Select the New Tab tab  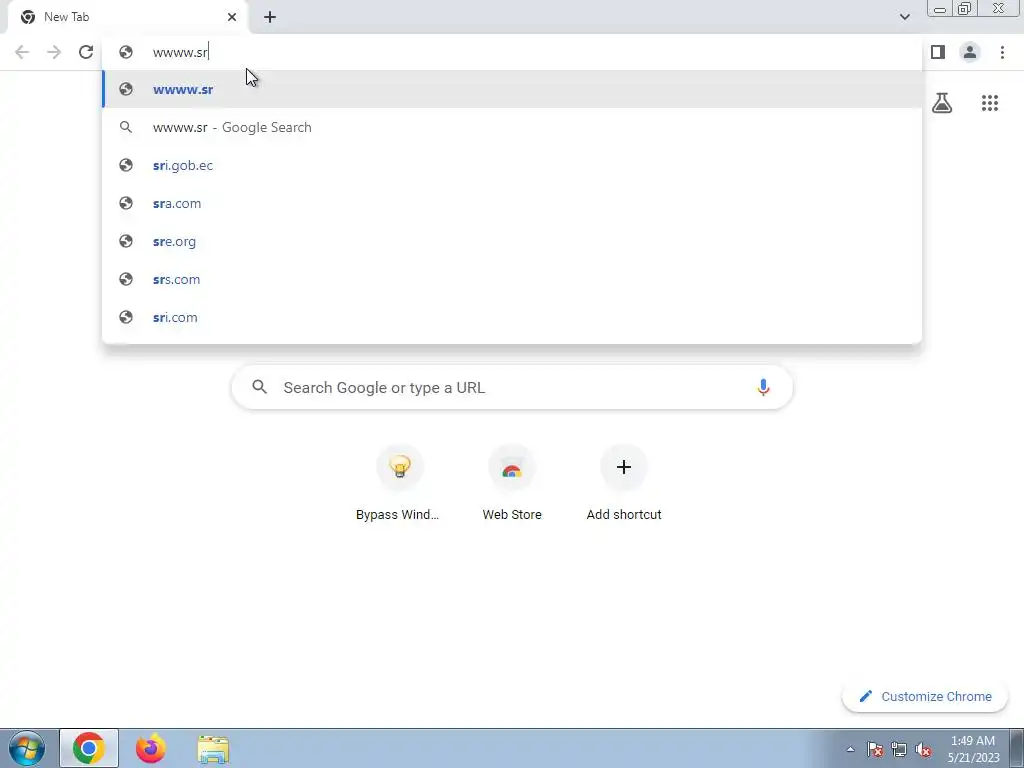[128, 17]
